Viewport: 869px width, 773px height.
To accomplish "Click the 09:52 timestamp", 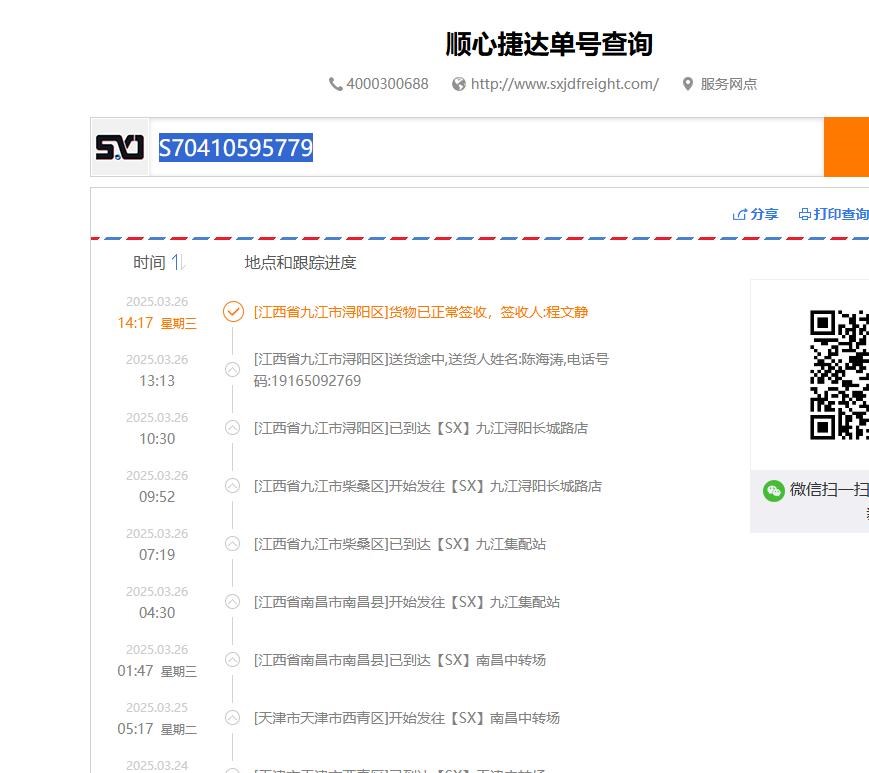I will coord(157,497).
